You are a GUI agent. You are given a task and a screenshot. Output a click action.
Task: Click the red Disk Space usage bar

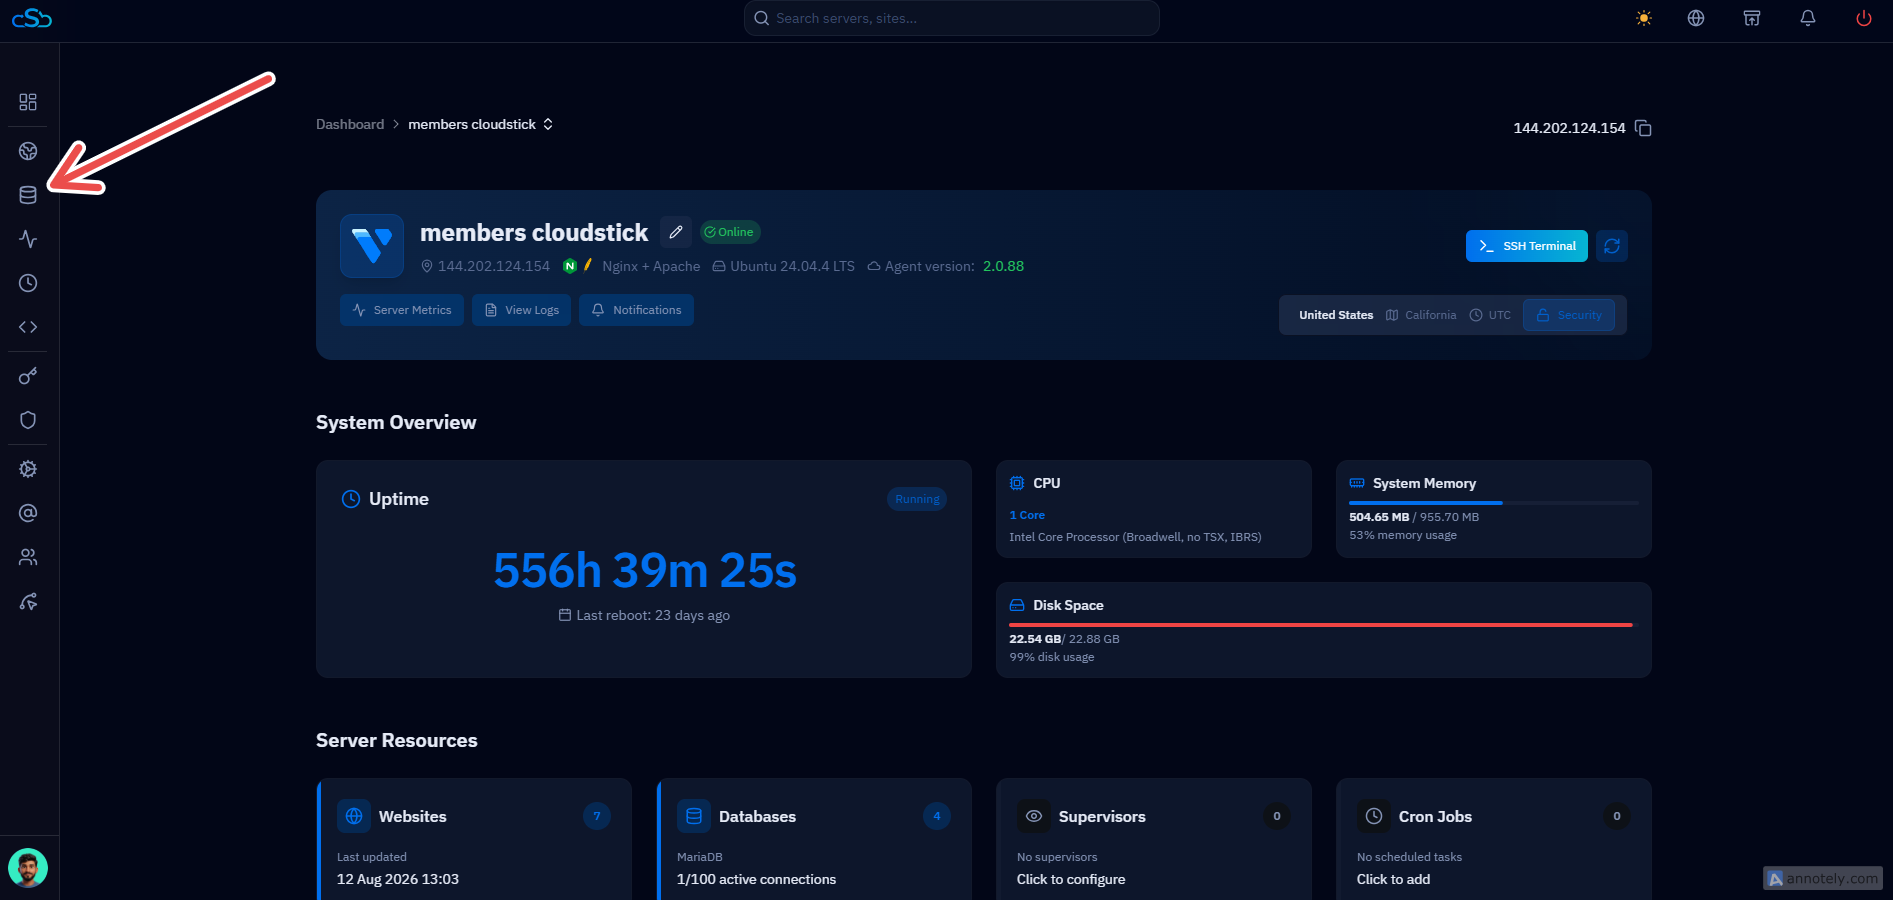[1321, 625]
